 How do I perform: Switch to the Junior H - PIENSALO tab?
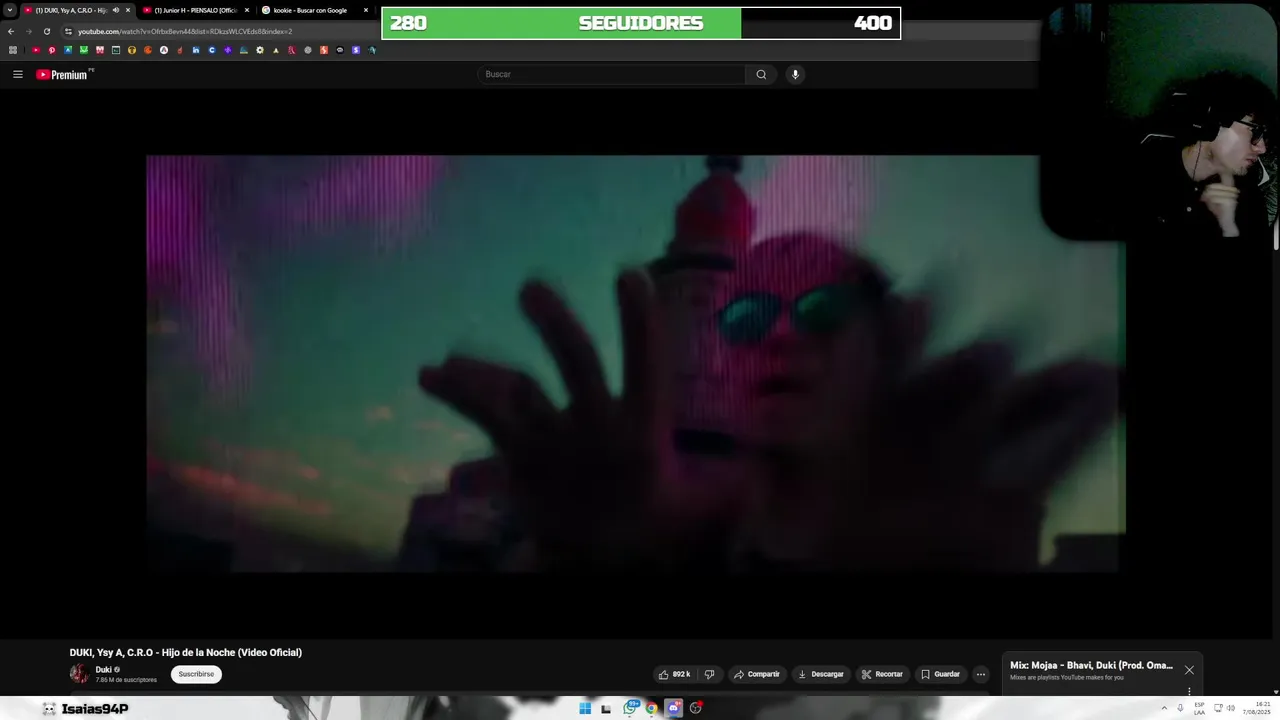(195, 10)
